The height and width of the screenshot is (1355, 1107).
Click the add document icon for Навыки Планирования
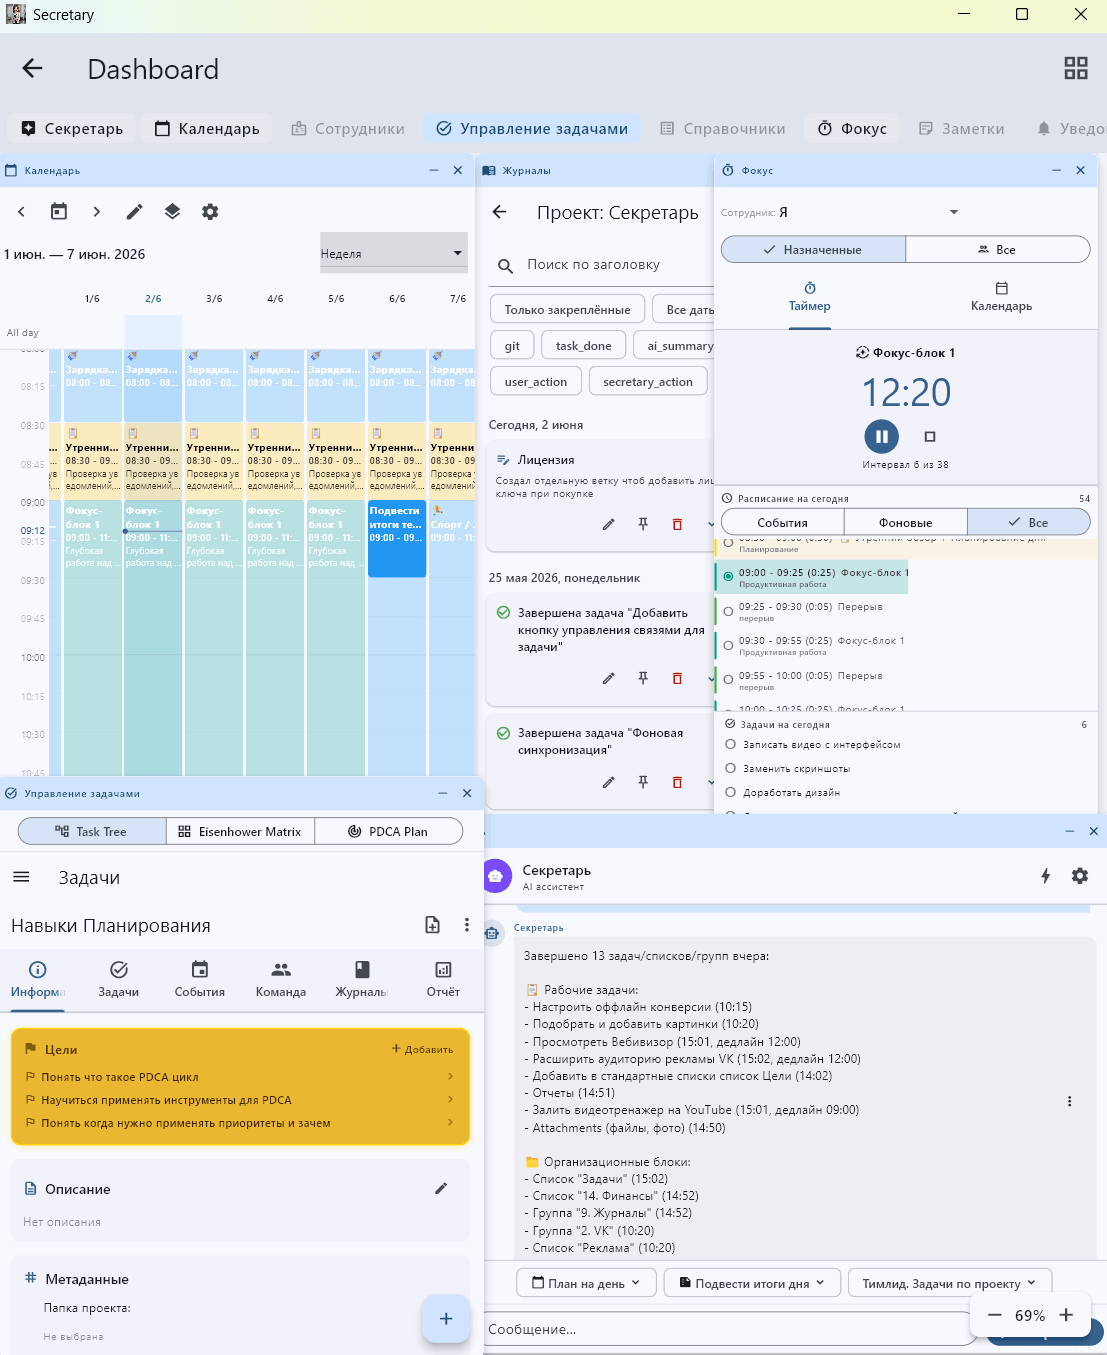tap(432, 925)
